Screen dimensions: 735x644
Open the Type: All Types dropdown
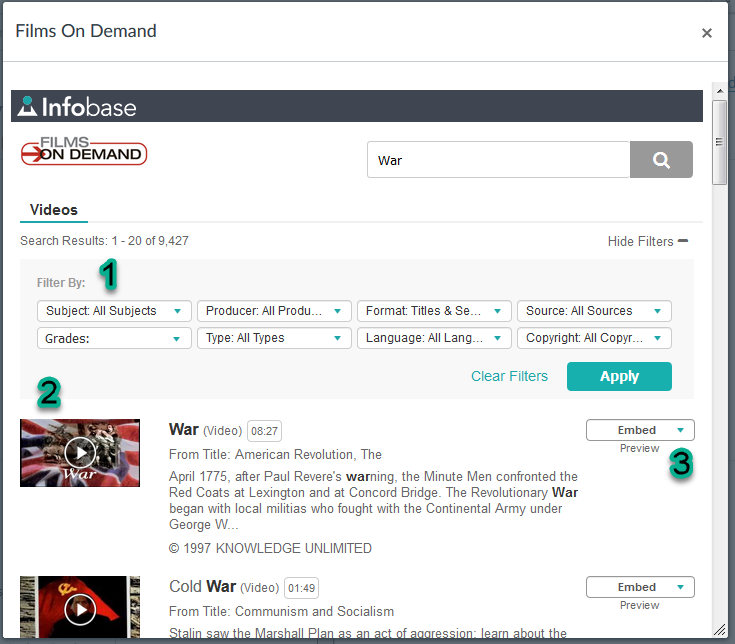[274, 338]
